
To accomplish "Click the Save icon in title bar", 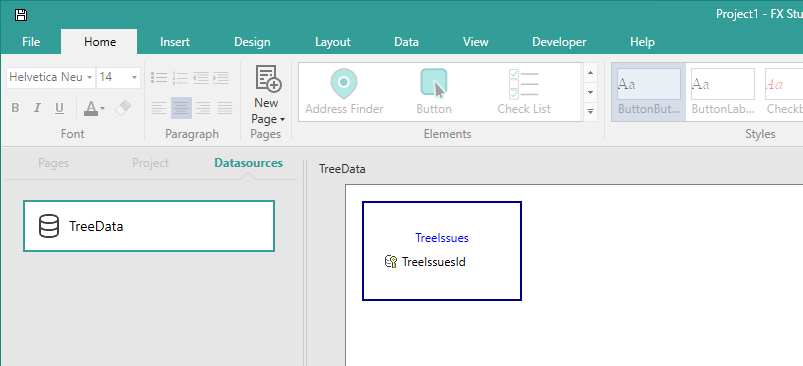I will 20,14.
